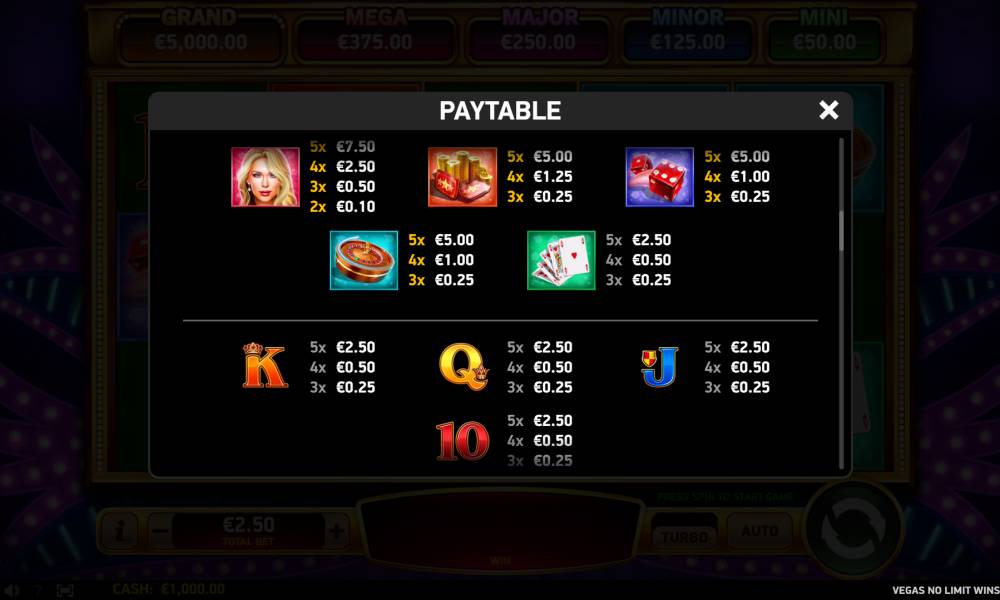Click the playing cards symbol icon
Image resolution: width=1000 pixels, height=600 pixels.
pyautogui.click(x=561, y=260)
